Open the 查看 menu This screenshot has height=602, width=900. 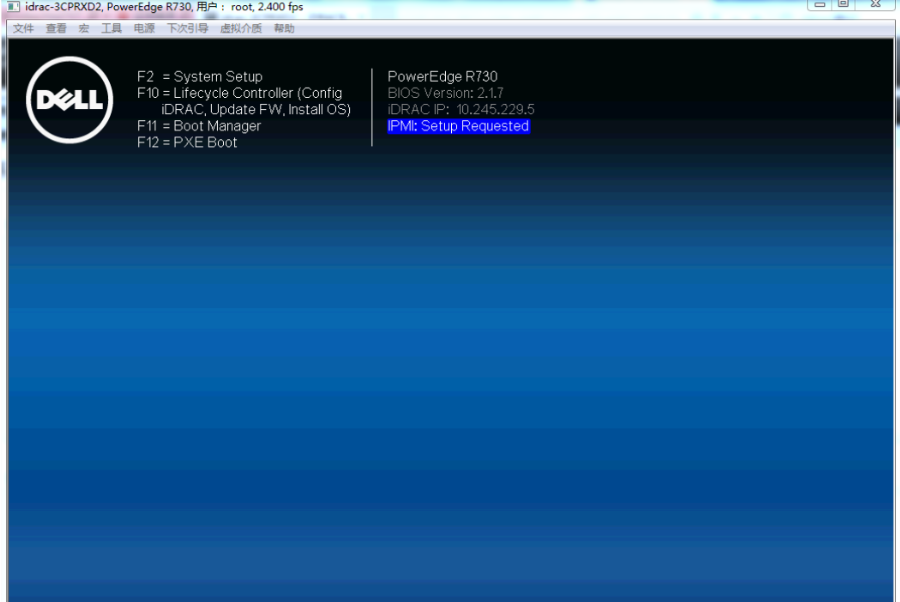point(56,28)
